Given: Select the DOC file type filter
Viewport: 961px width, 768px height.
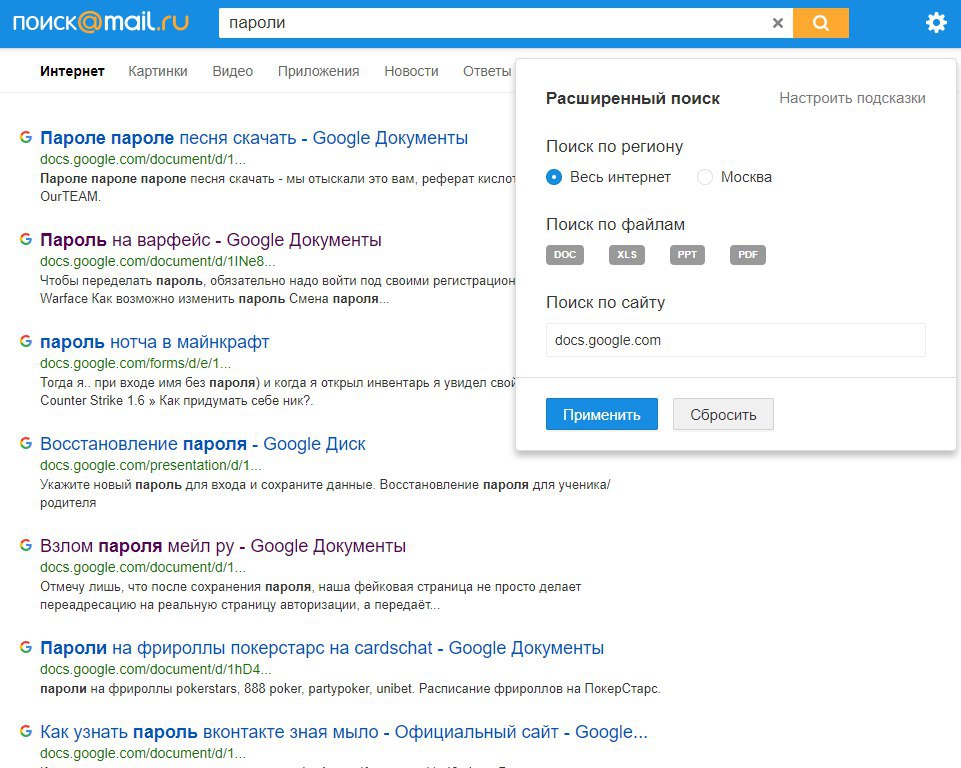Looking at the screenshot, I should (x=564, y=254).
